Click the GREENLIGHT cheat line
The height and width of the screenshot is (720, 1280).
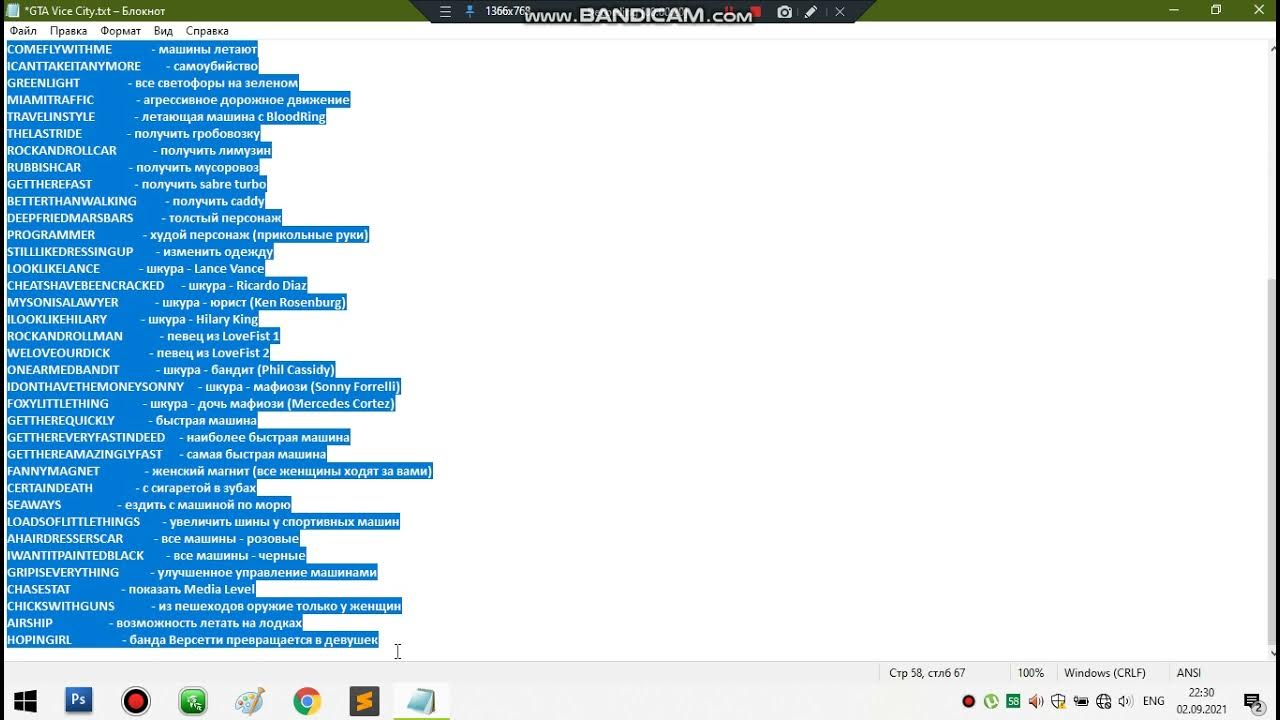(153, 83)
